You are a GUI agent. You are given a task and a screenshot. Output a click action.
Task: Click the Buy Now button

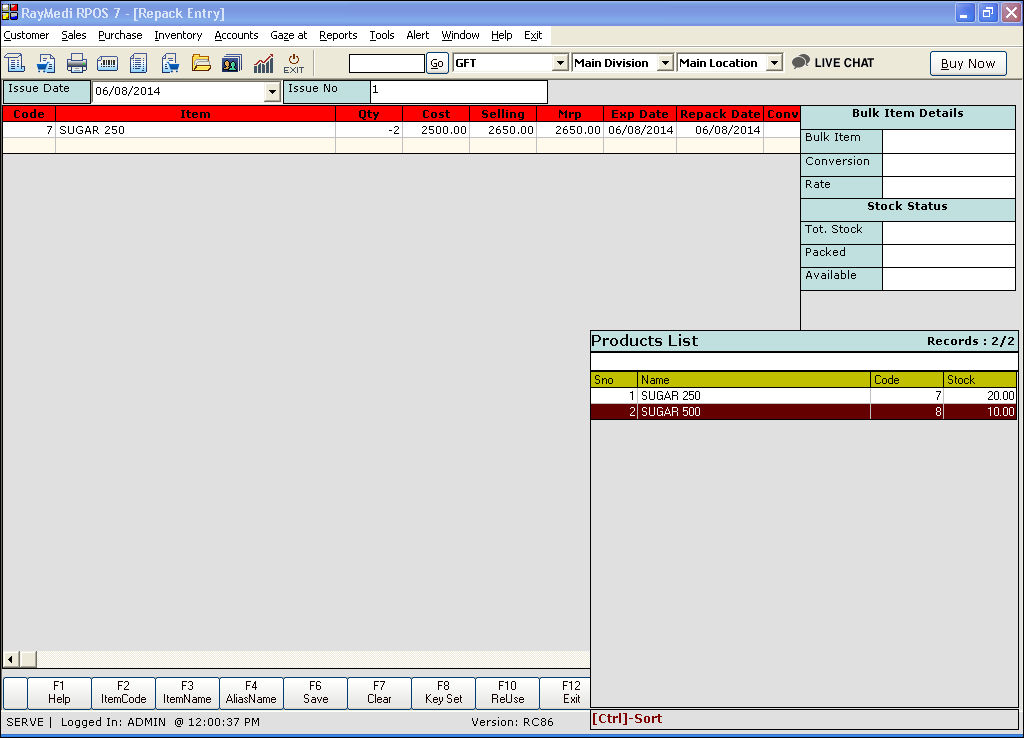pyautogui.click(x=967, y=63)
